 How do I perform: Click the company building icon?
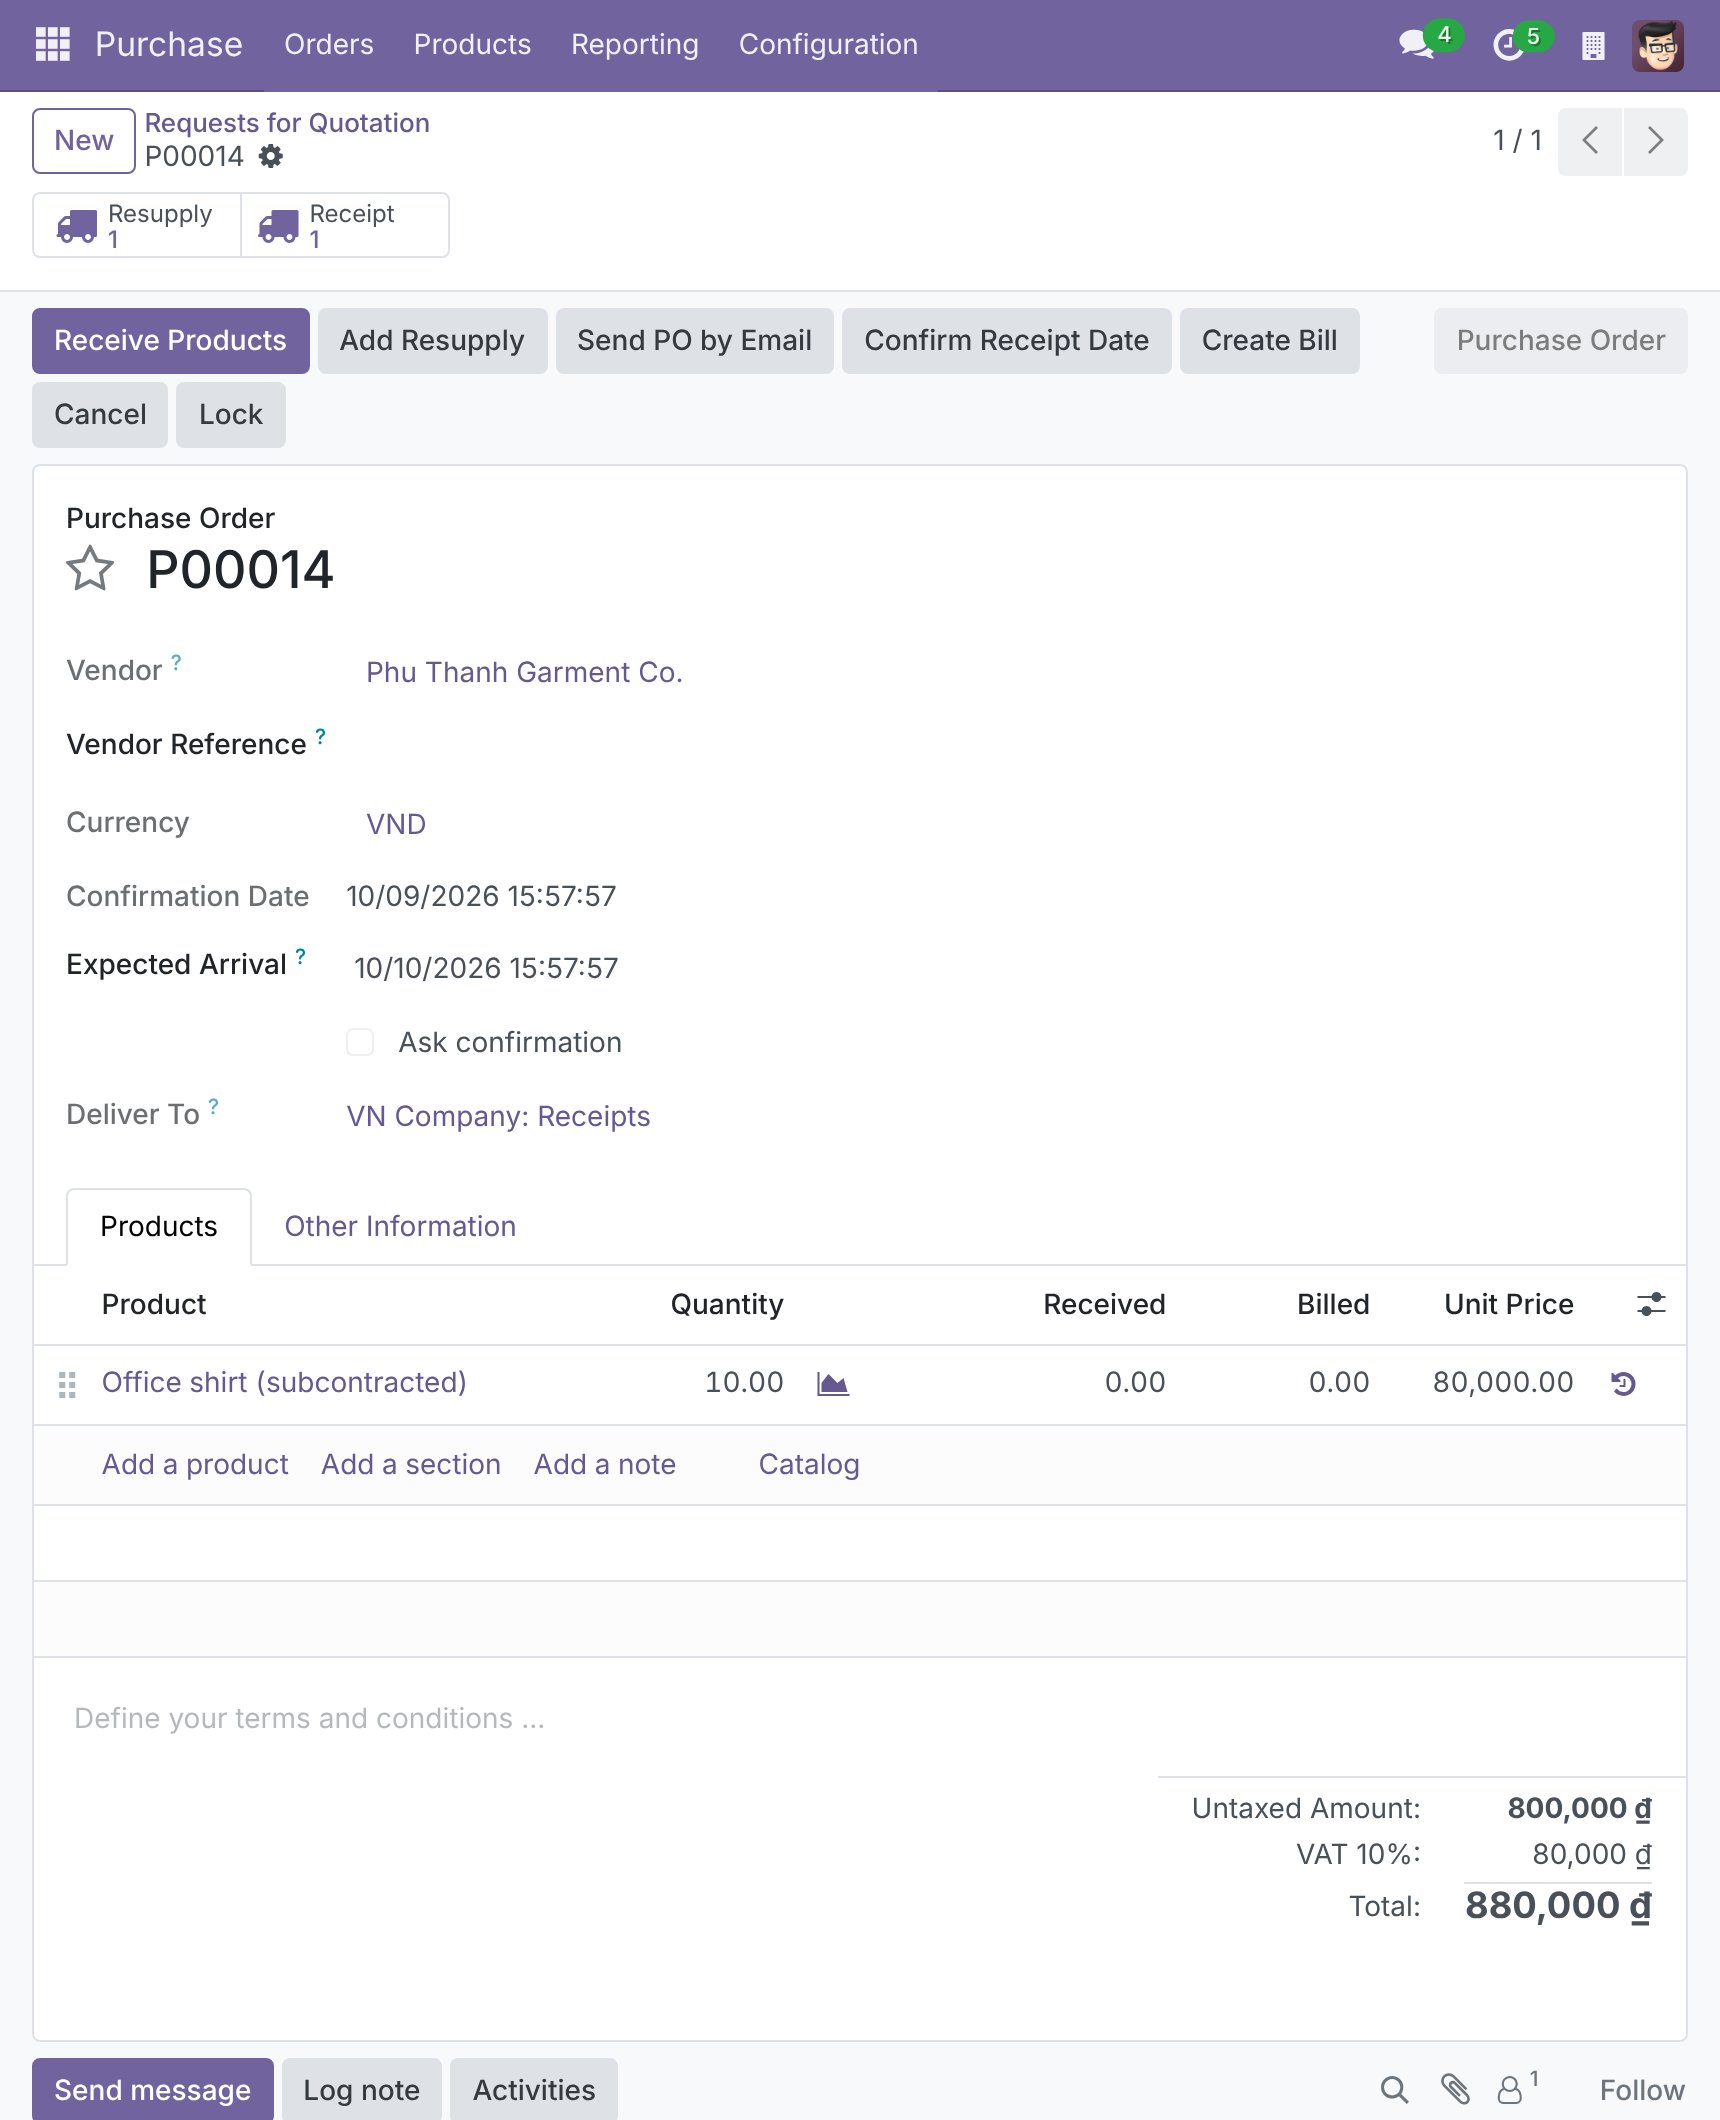coord(1593,46)
